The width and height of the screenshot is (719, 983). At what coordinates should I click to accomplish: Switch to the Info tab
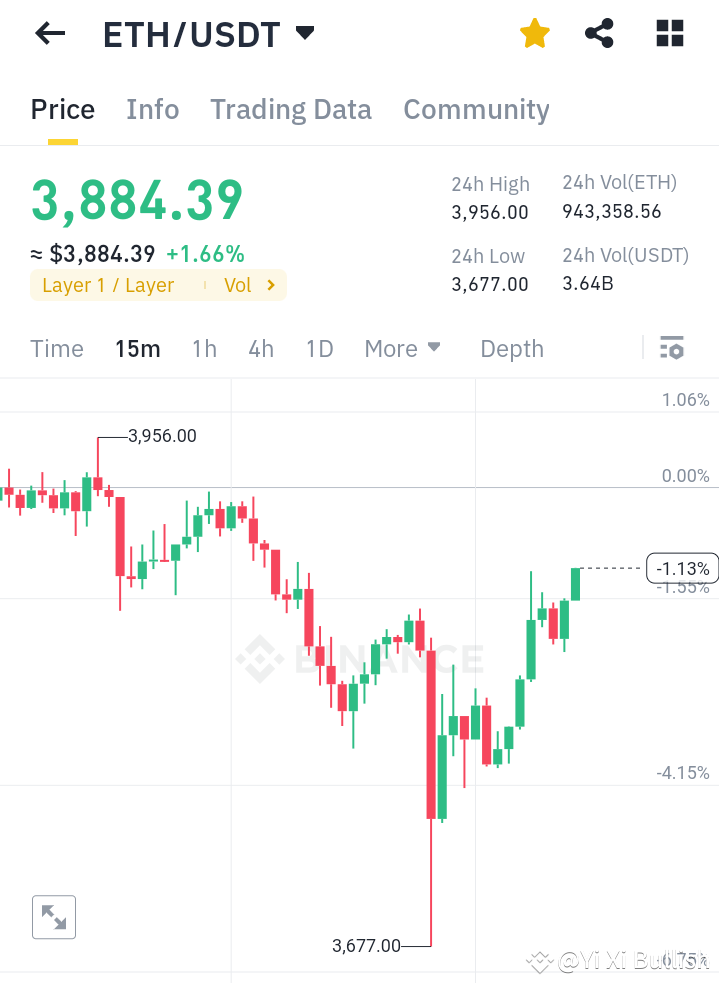(152, 110)
